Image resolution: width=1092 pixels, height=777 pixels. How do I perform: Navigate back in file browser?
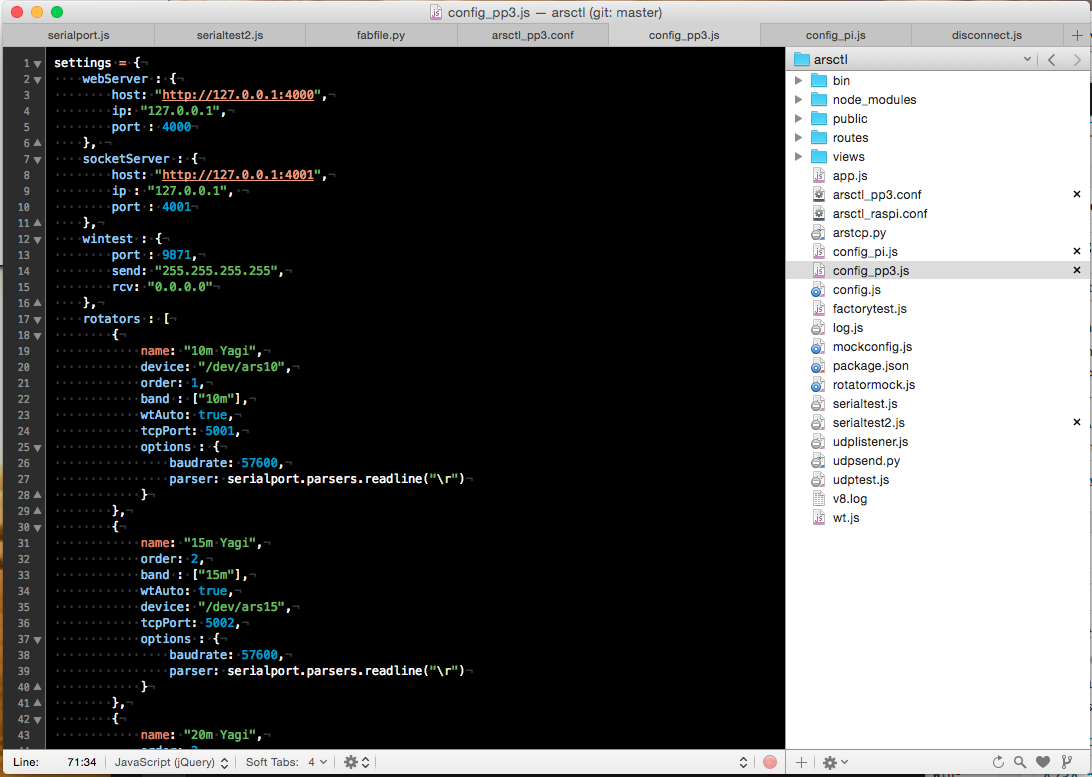point(1052,60)
